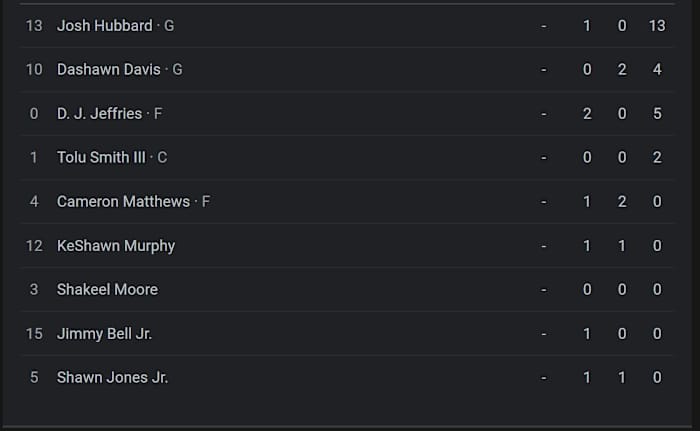Click D. J. Jeffries' last-column value 5

tap(657, 113)
